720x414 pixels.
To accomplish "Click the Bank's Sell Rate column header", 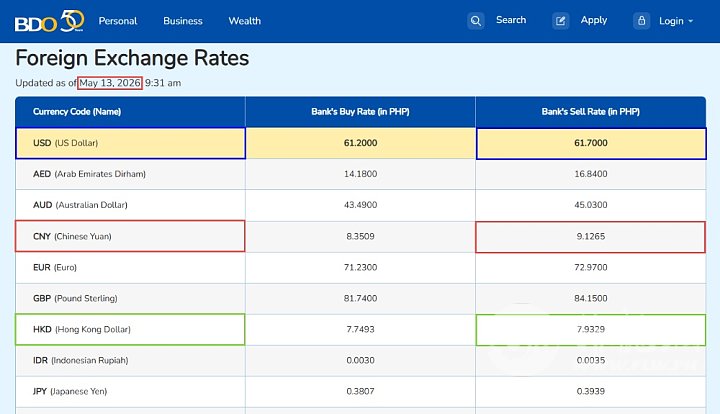I will tap(591, 112).
